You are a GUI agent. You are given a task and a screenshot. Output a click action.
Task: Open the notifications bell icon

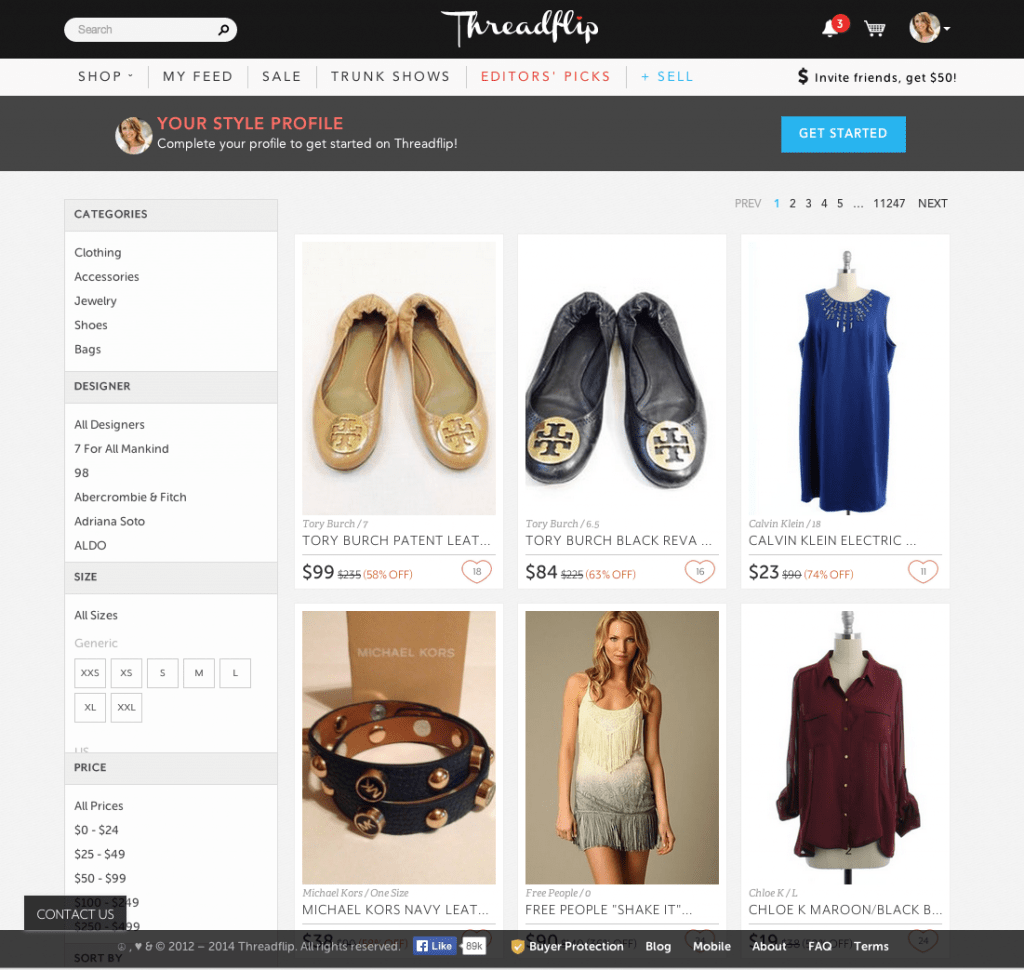coord(830,29)
